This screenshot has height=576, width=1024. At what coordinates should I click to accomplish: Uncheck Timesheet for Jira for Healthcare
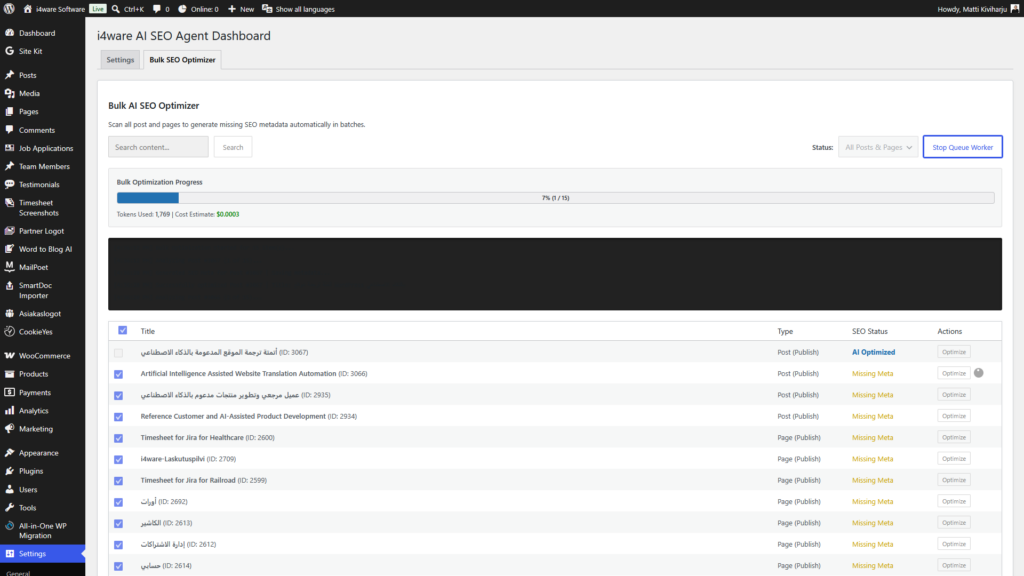(118, 438)
